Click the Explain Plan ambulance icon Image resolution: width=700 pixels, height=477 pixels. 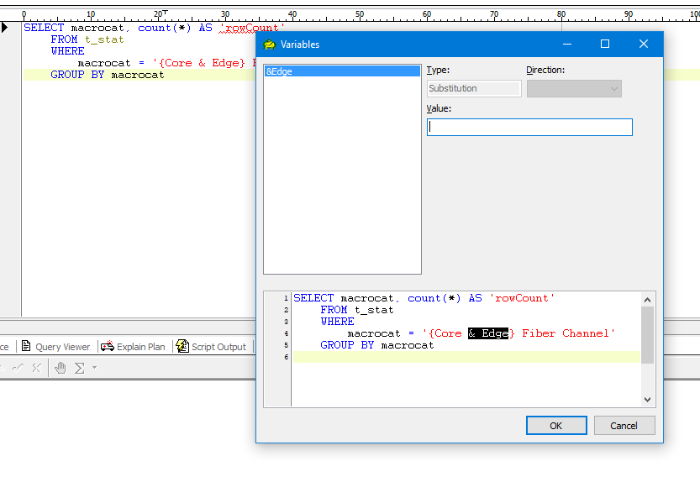107,346
